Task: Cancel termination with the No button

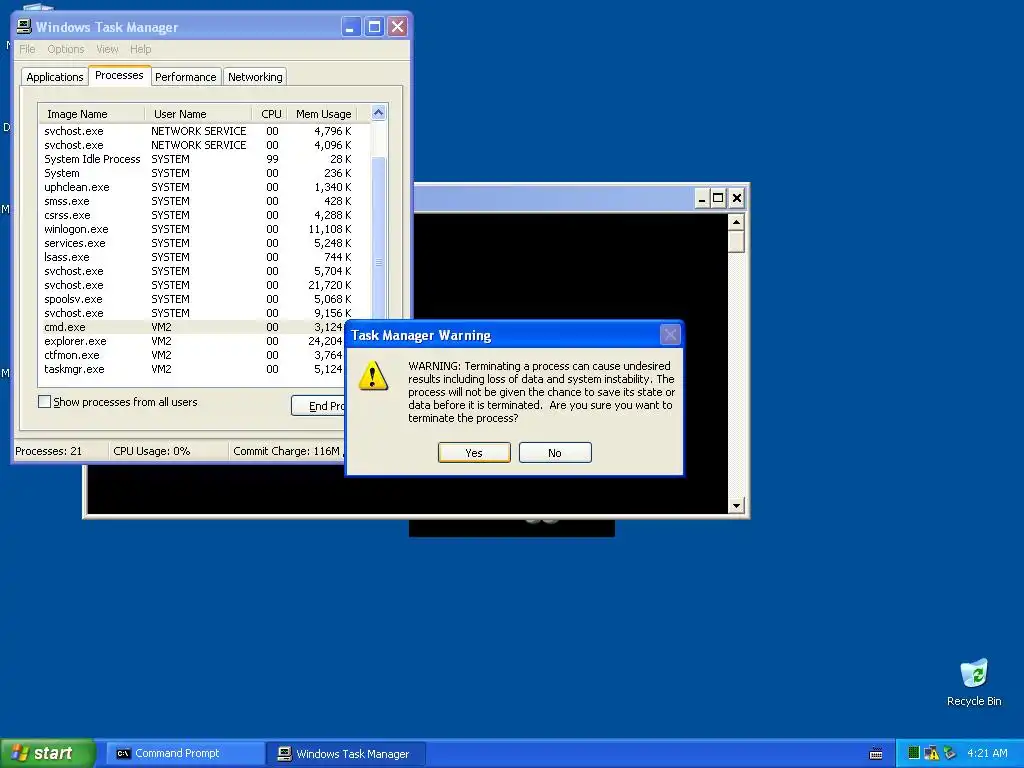Action: click(555, 453)
